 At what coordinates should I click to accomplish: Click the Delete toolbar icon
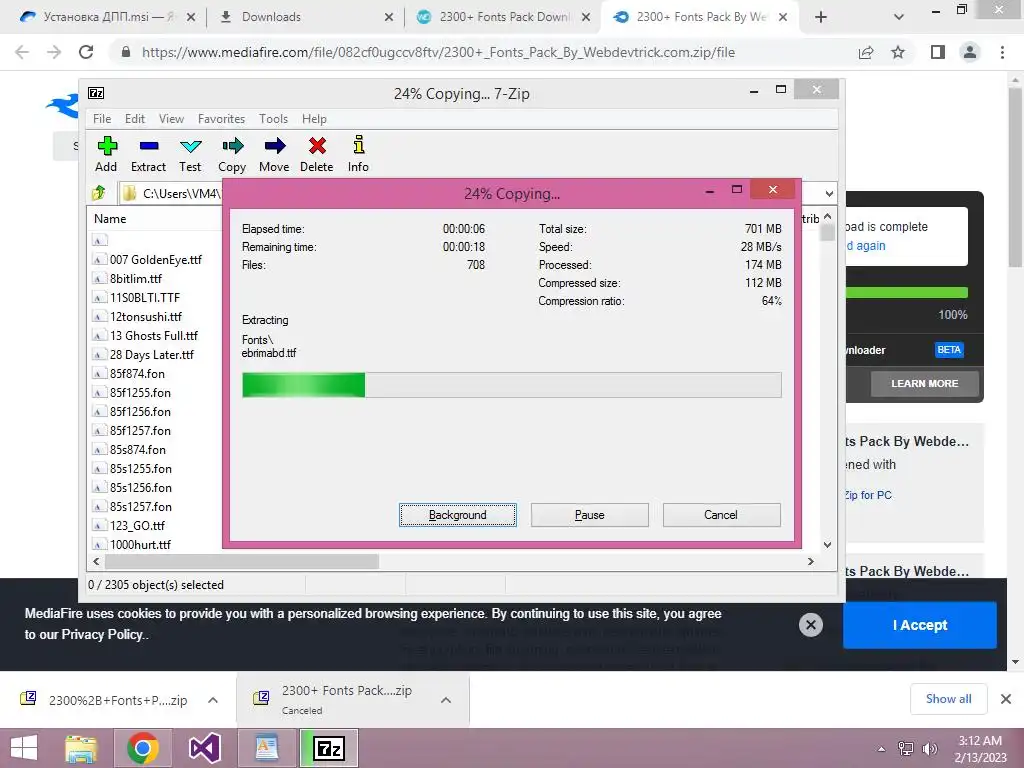coord(317,154)
